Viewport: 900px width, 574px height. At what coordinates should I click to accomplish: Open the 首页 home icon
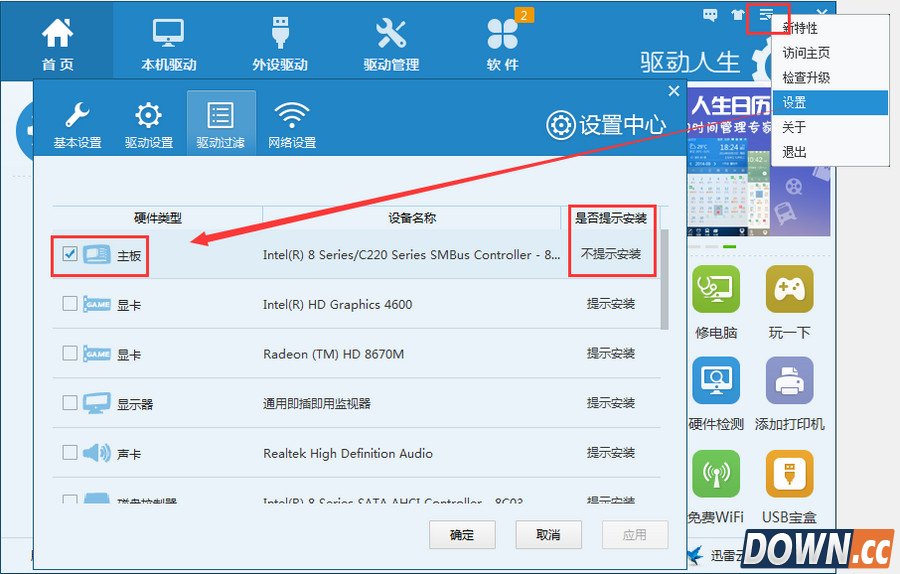tap(57, 35)
